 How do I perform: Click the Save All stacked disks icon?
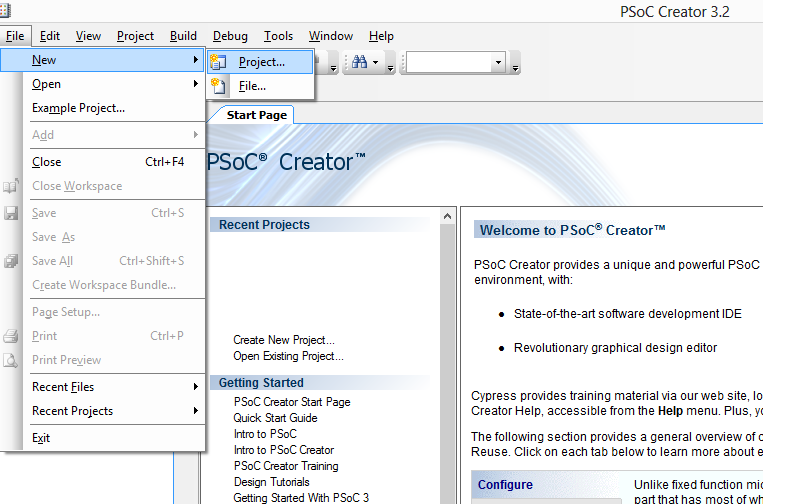pyautogui.click(x=11, y=261)
